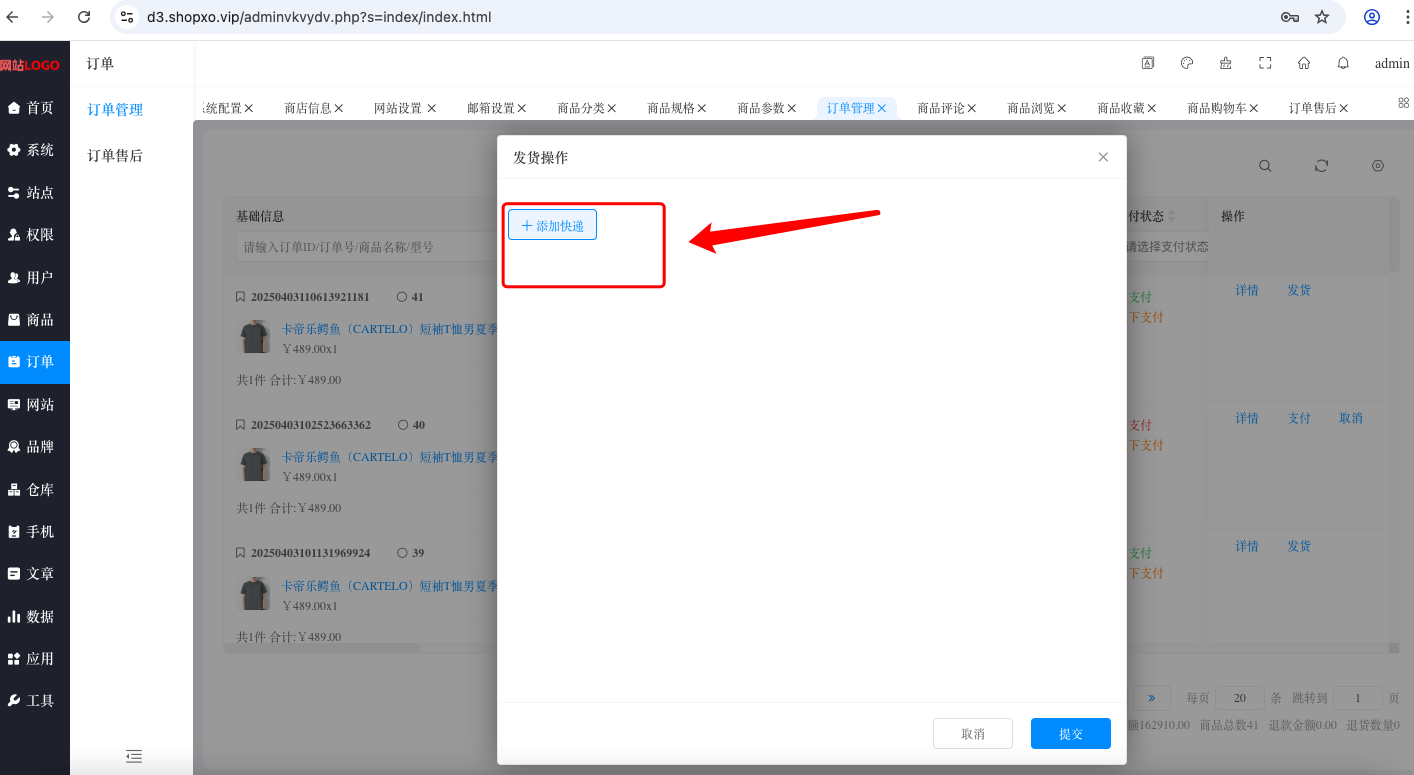1414x775 pixels.
Task: Cancel the shipping dialog with 取消
Action: tap(972, 733)
